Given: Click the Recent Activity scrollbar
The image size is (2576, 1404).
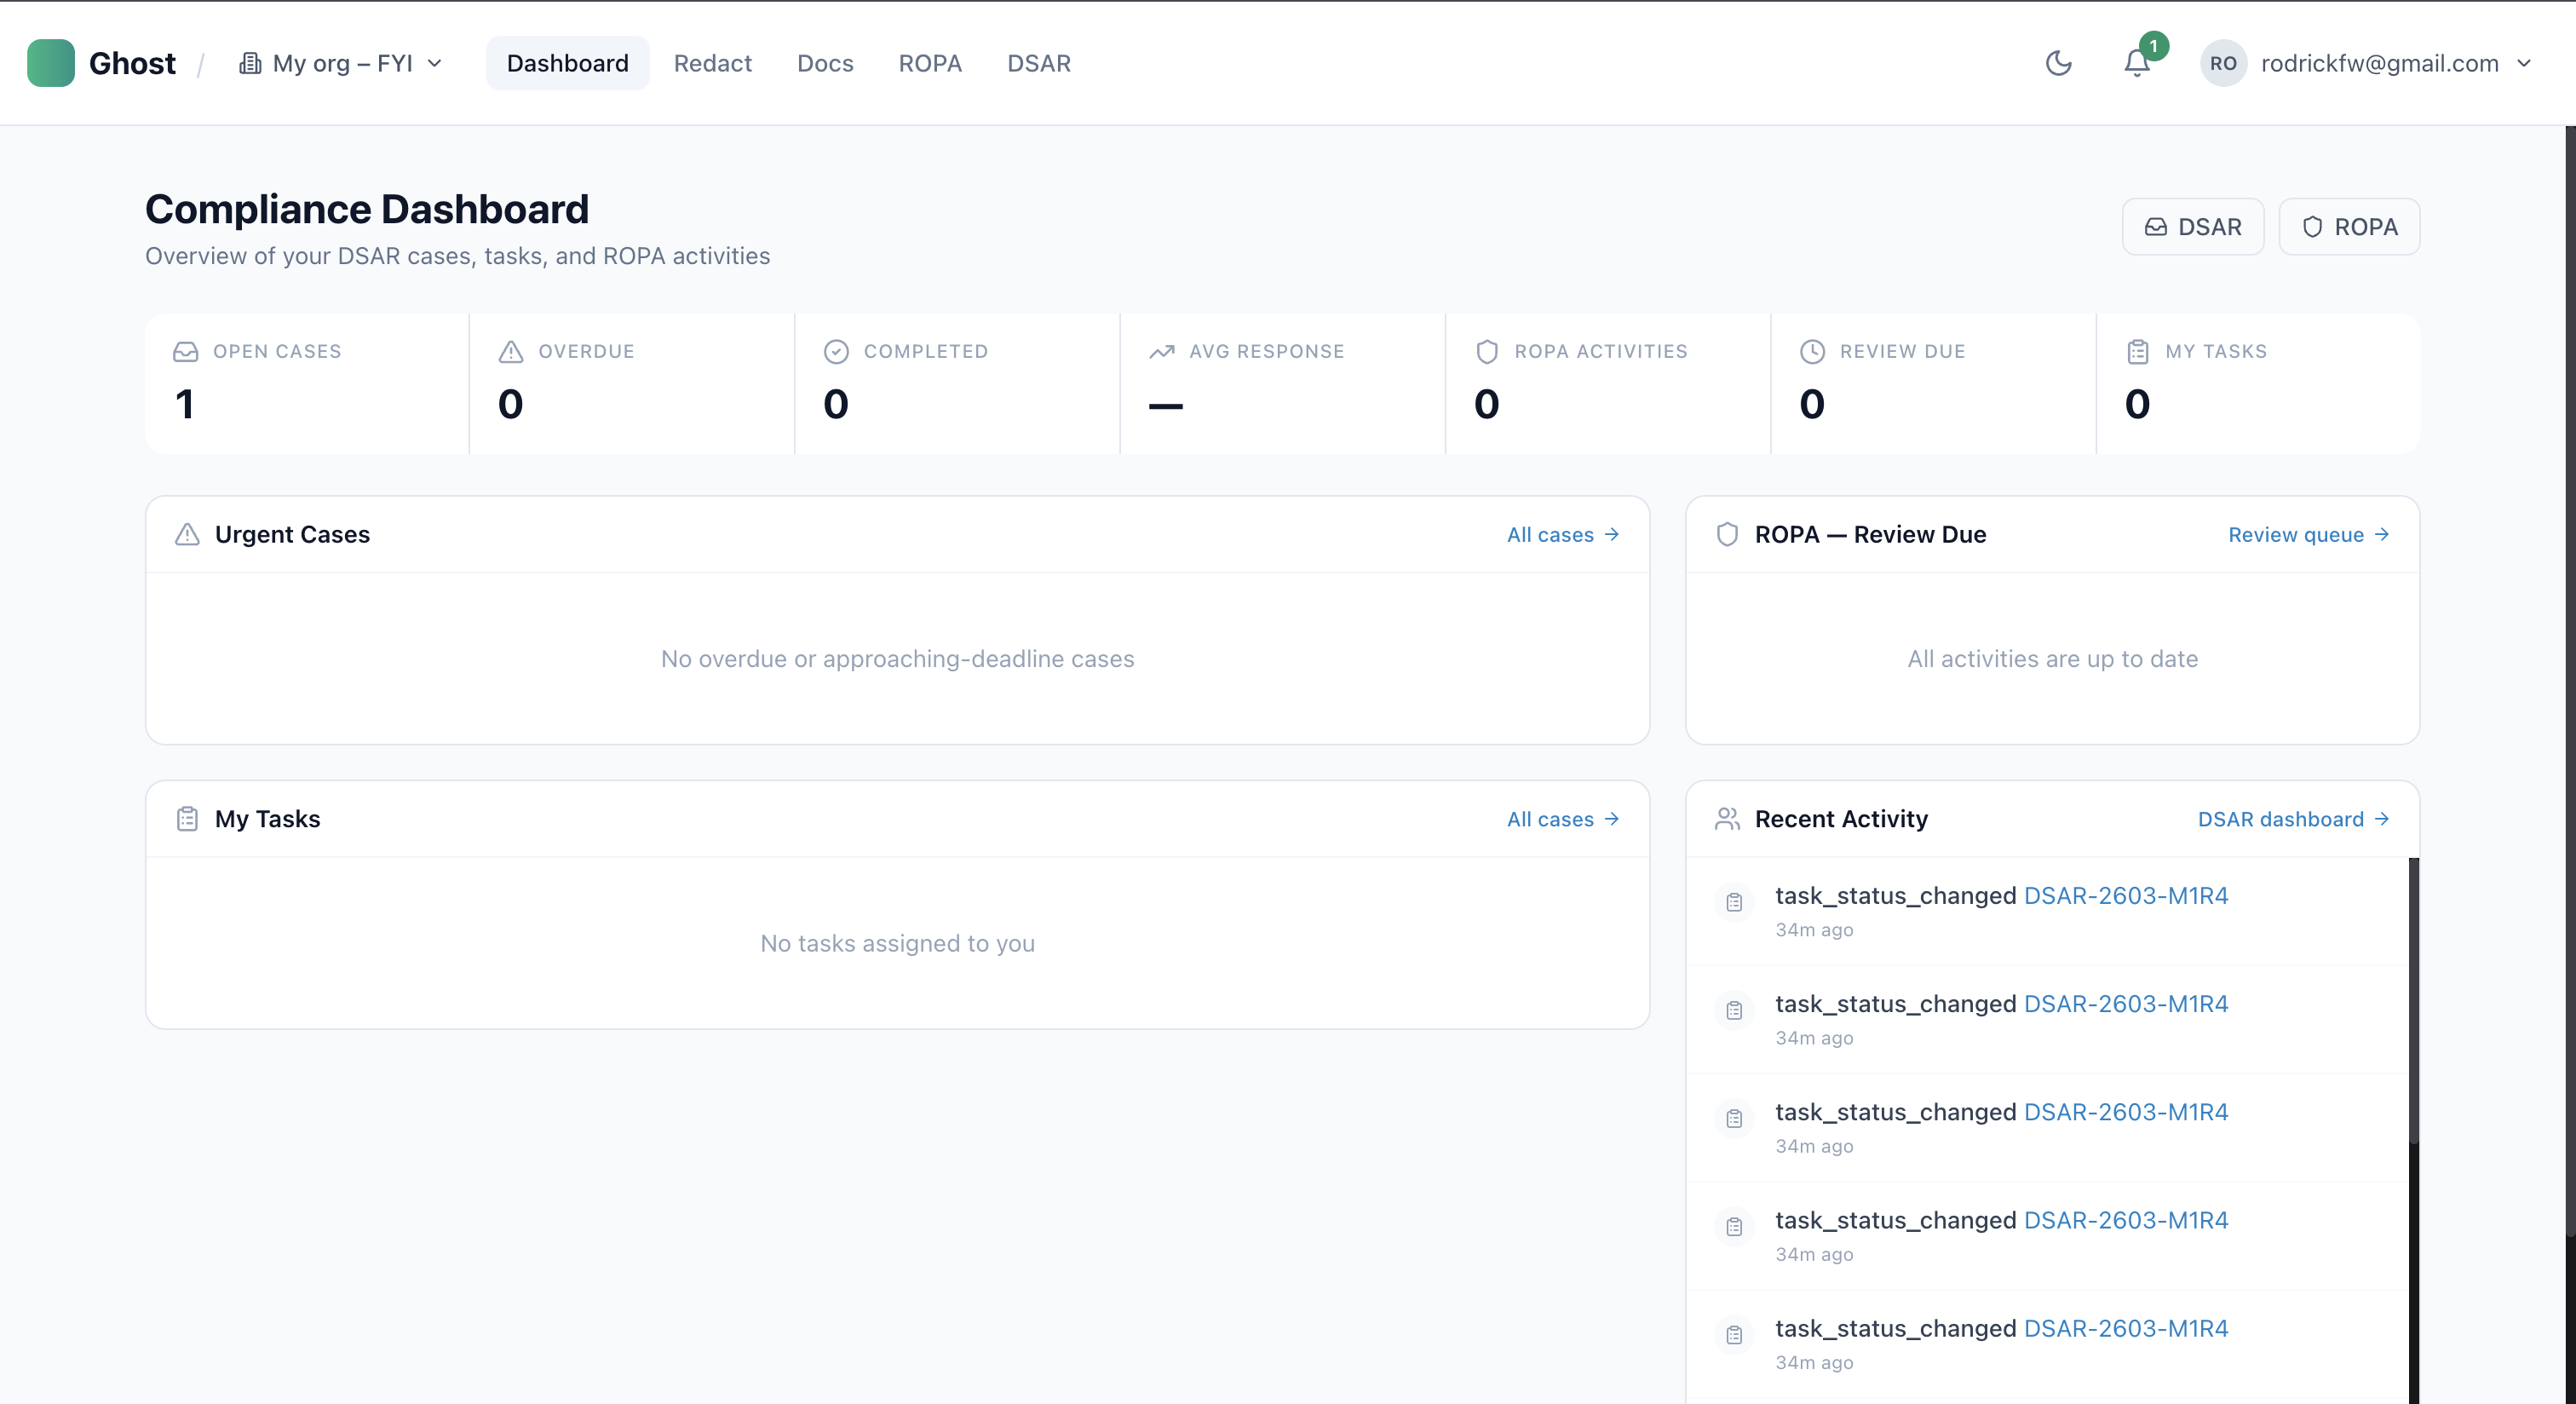Looking at the screenshot, I should [x=2413, y=1000].
